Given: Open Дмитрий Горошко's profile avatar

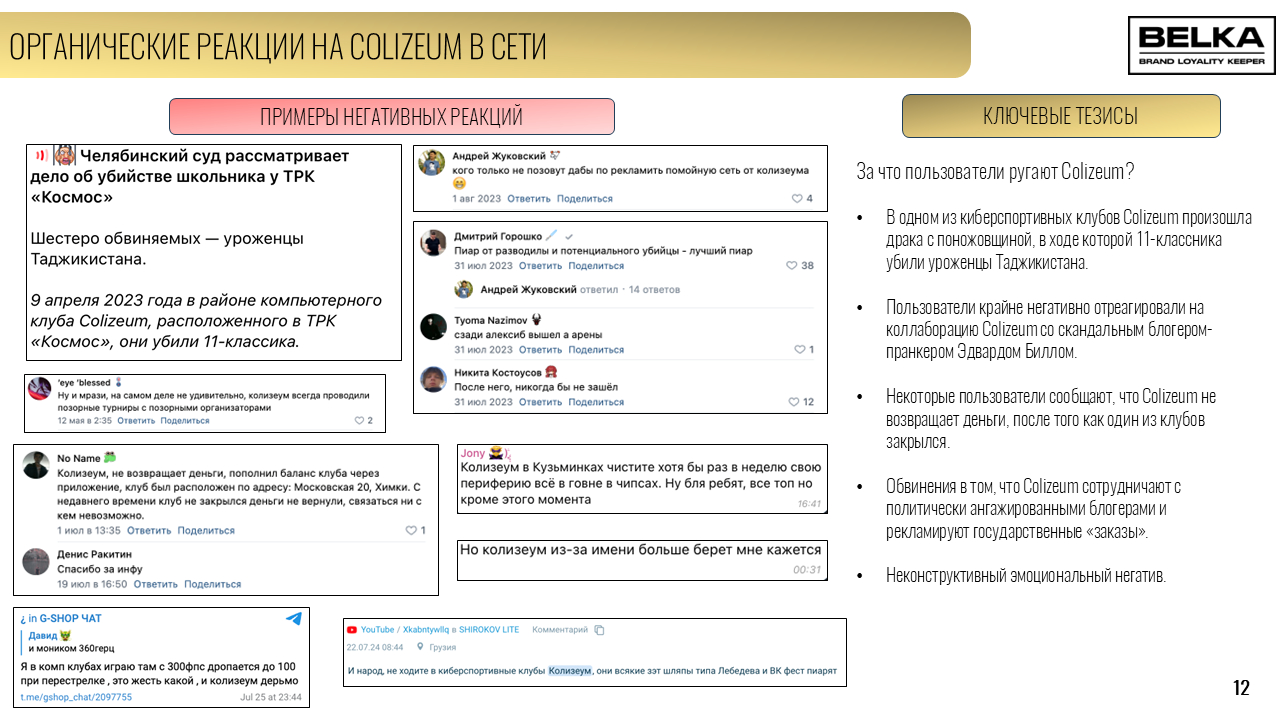Looking at the screenshot, I should 433,243.
